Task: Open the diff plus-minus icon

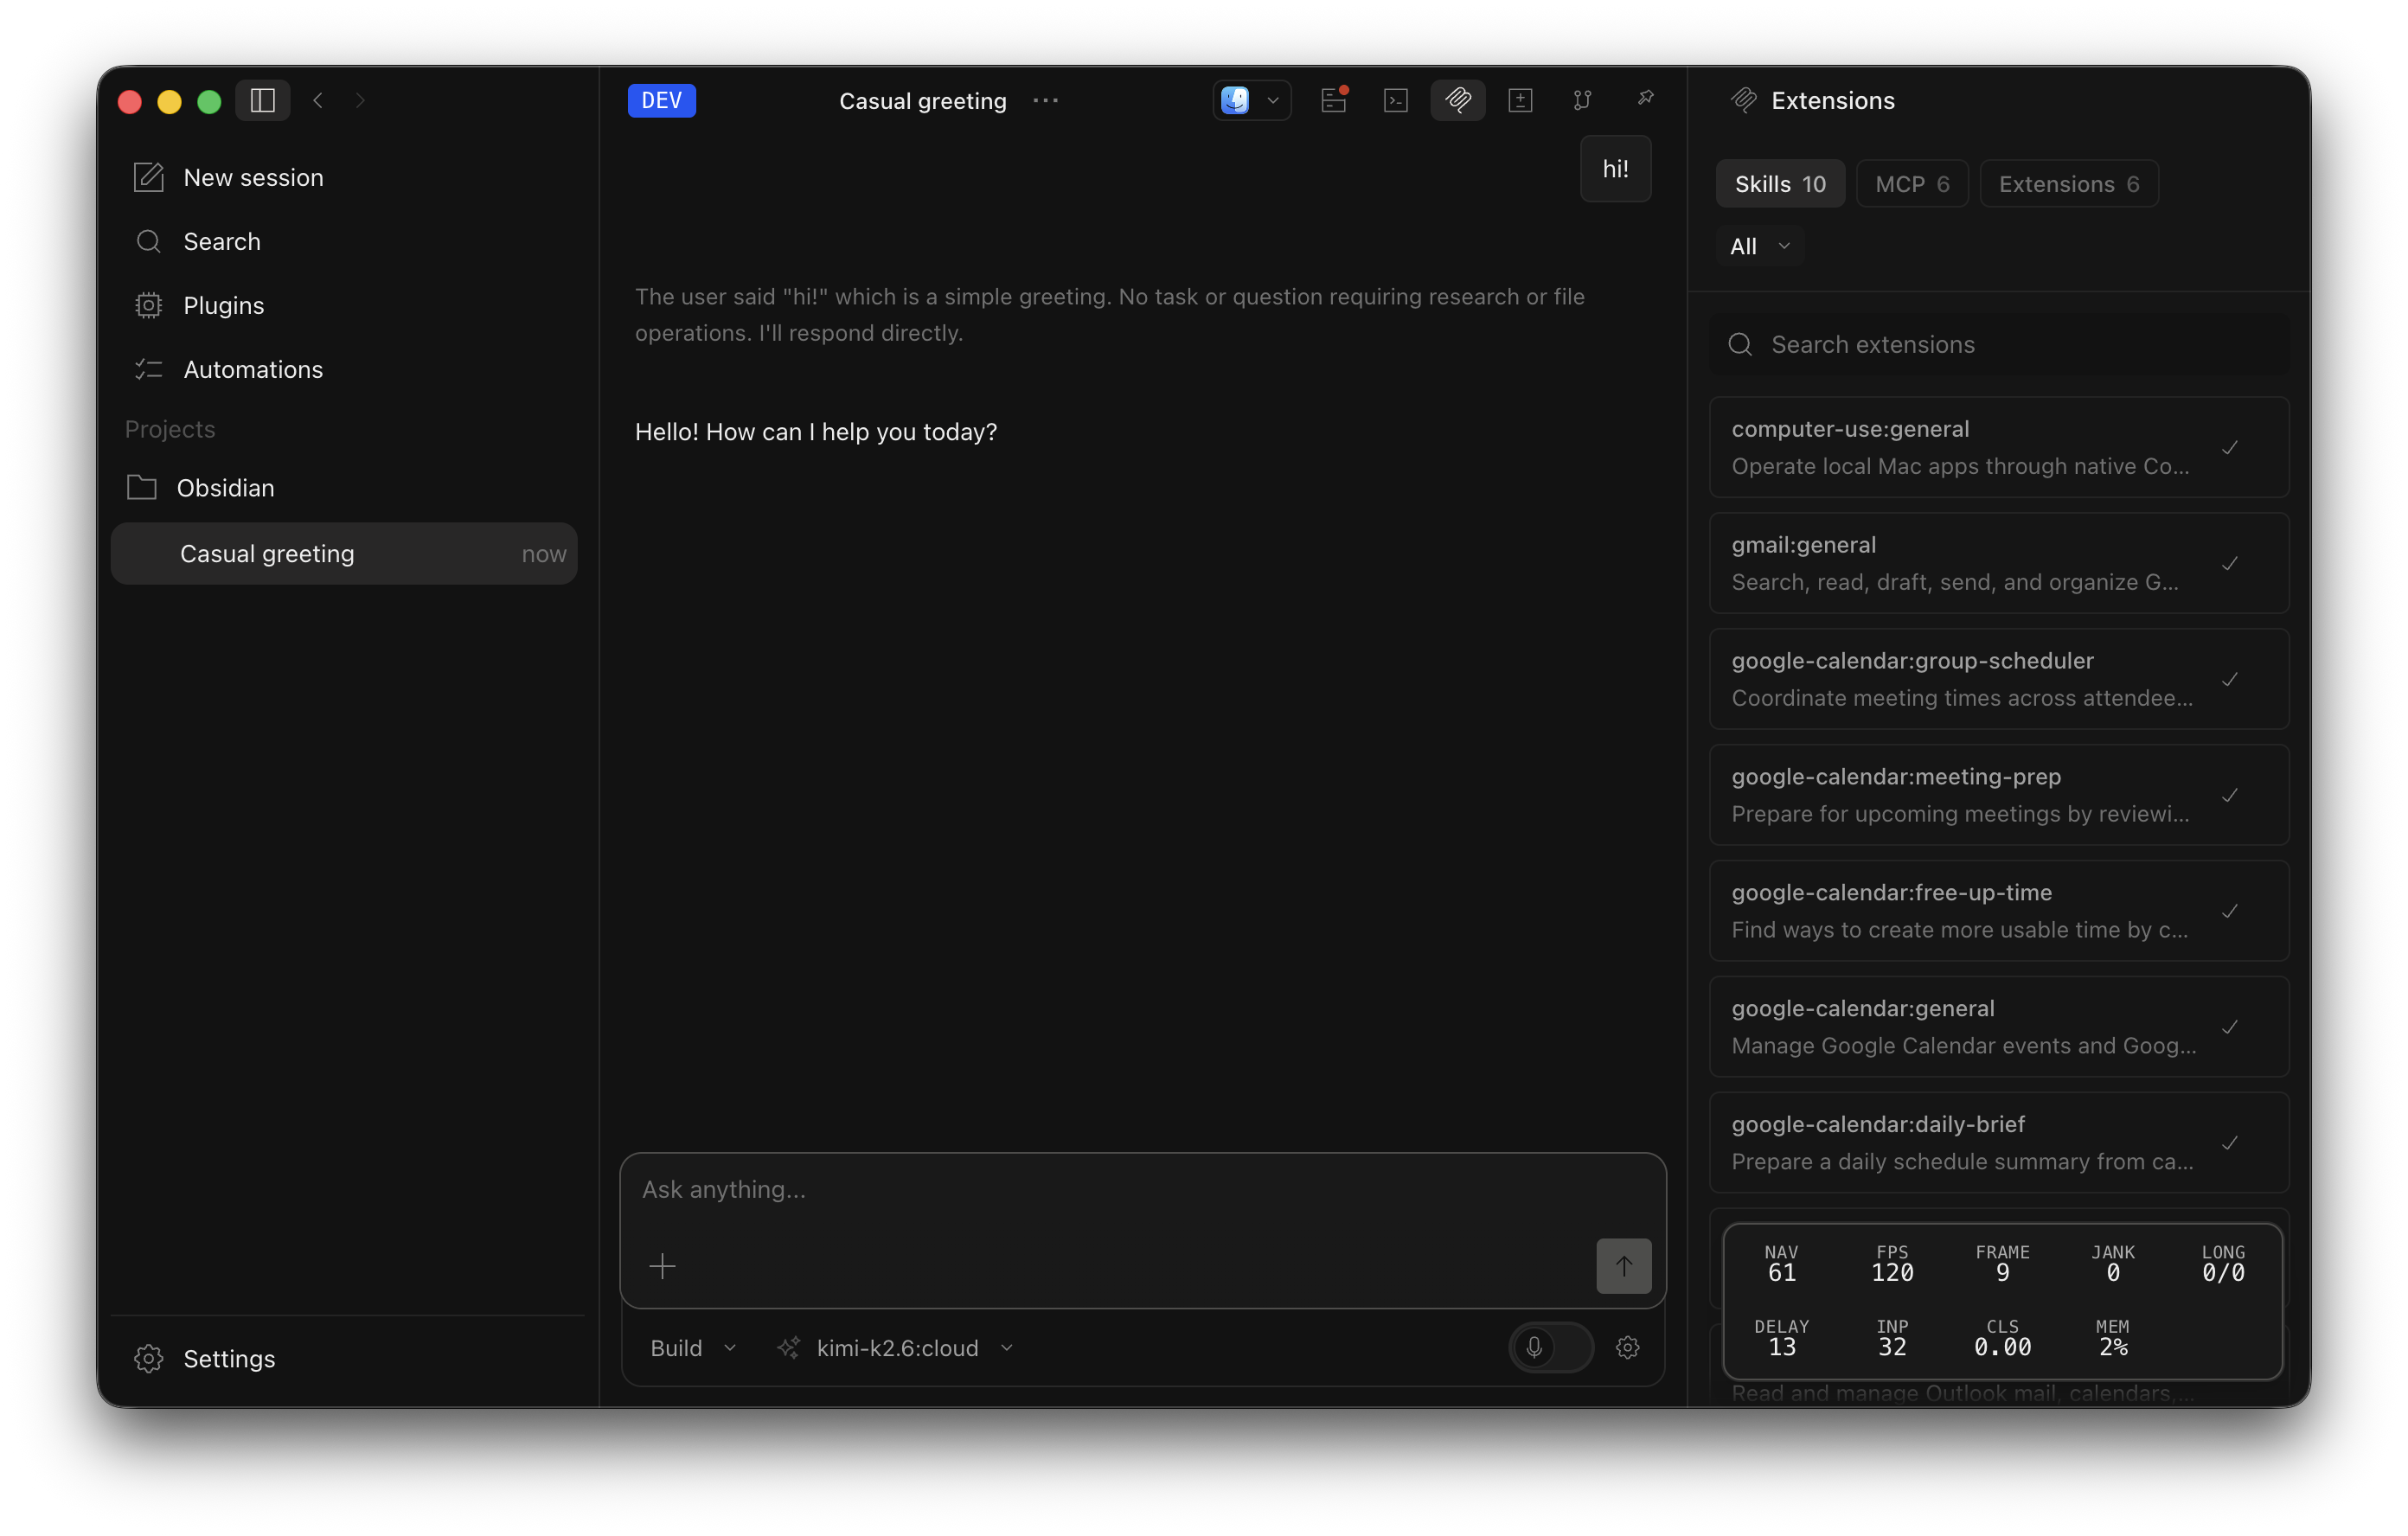Action: (x=1520, y=100)
